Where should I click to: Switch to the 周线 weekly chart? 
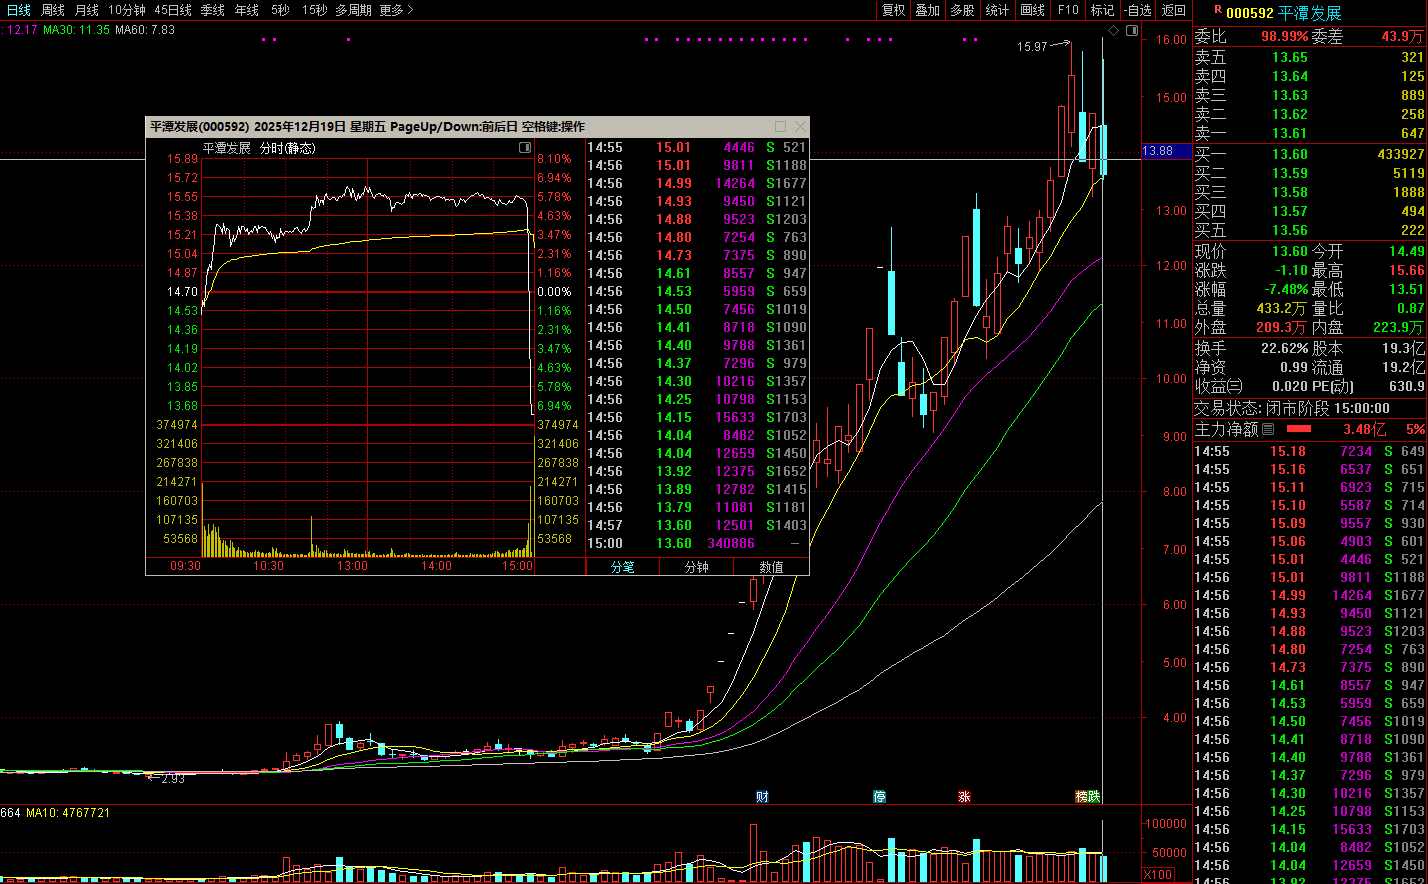[x=53, y=10]
